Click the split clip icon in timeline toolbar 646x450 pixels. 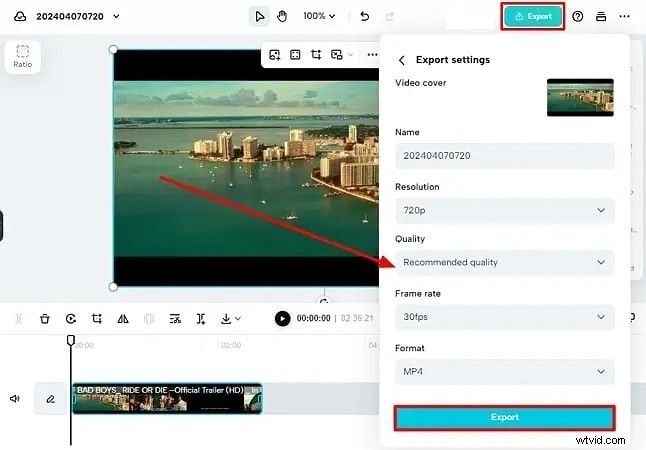(19, 319)
